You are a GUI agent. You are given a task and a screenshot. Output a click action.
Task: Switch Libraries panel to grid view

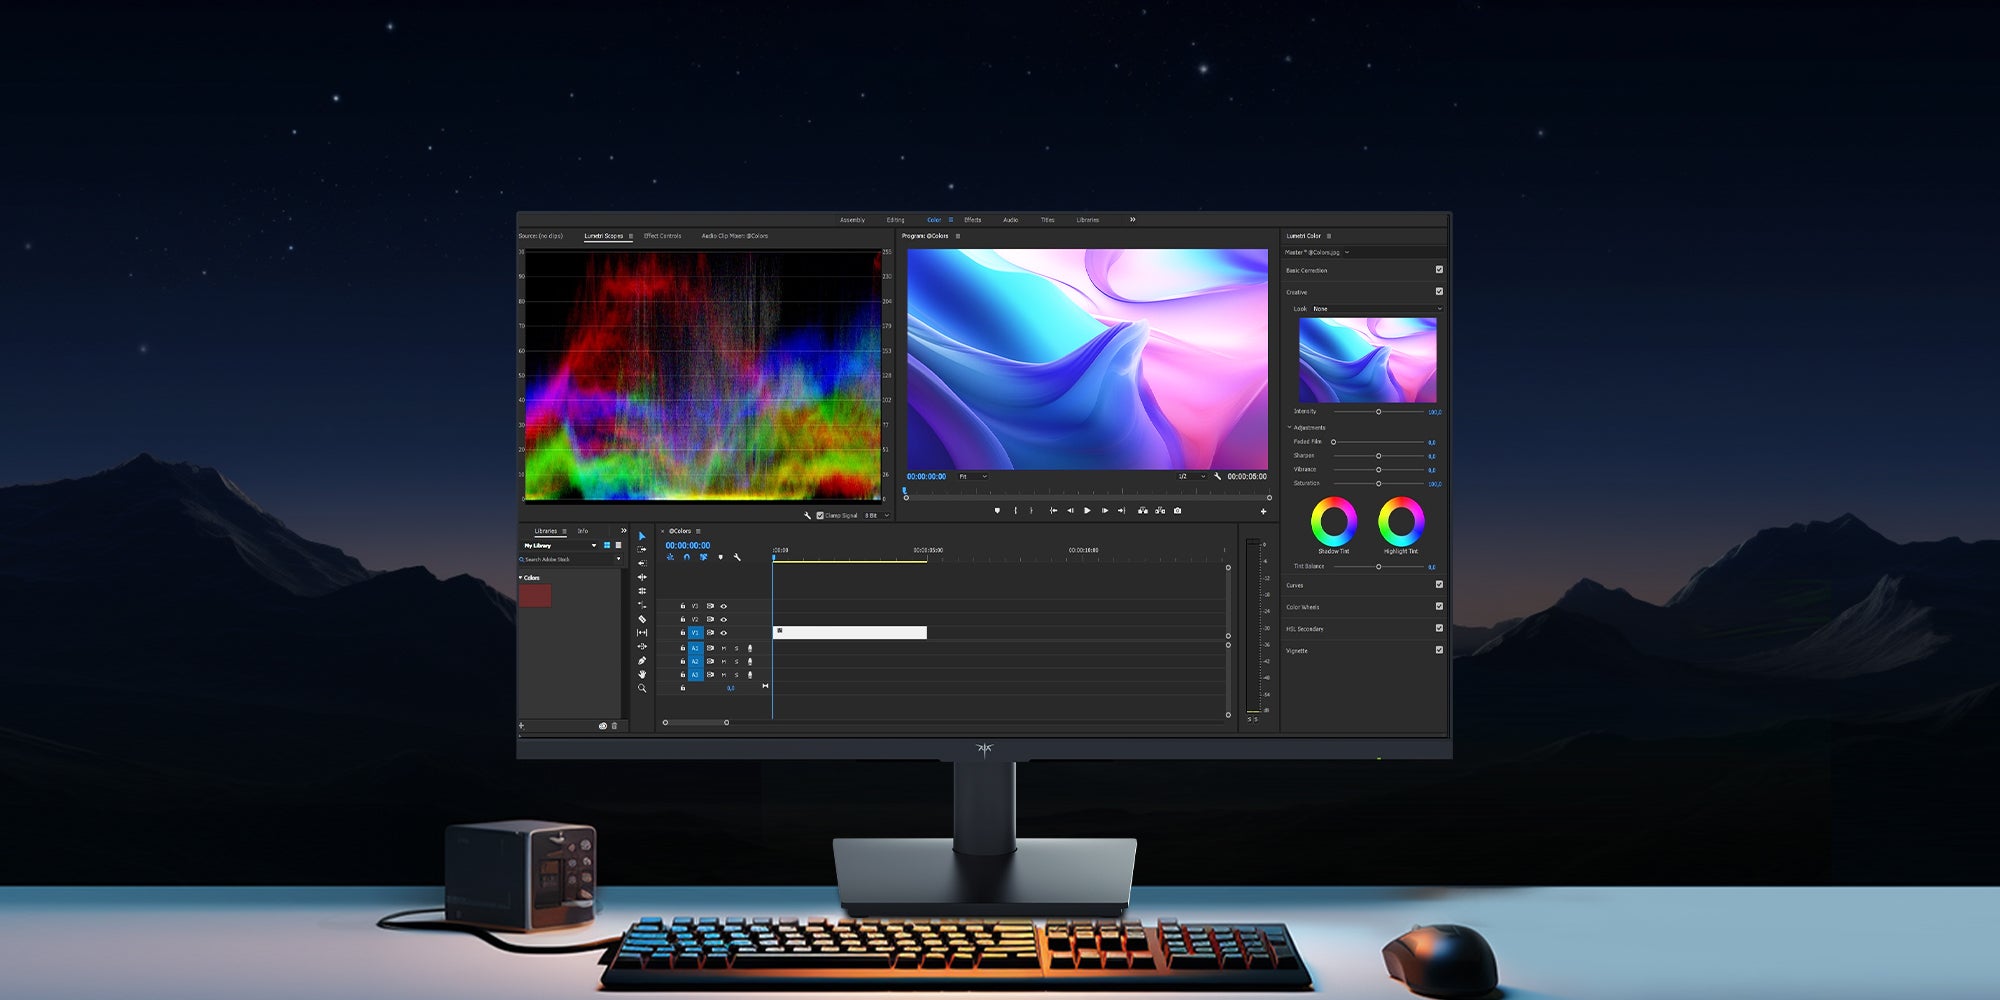click(x=606, y=545)
